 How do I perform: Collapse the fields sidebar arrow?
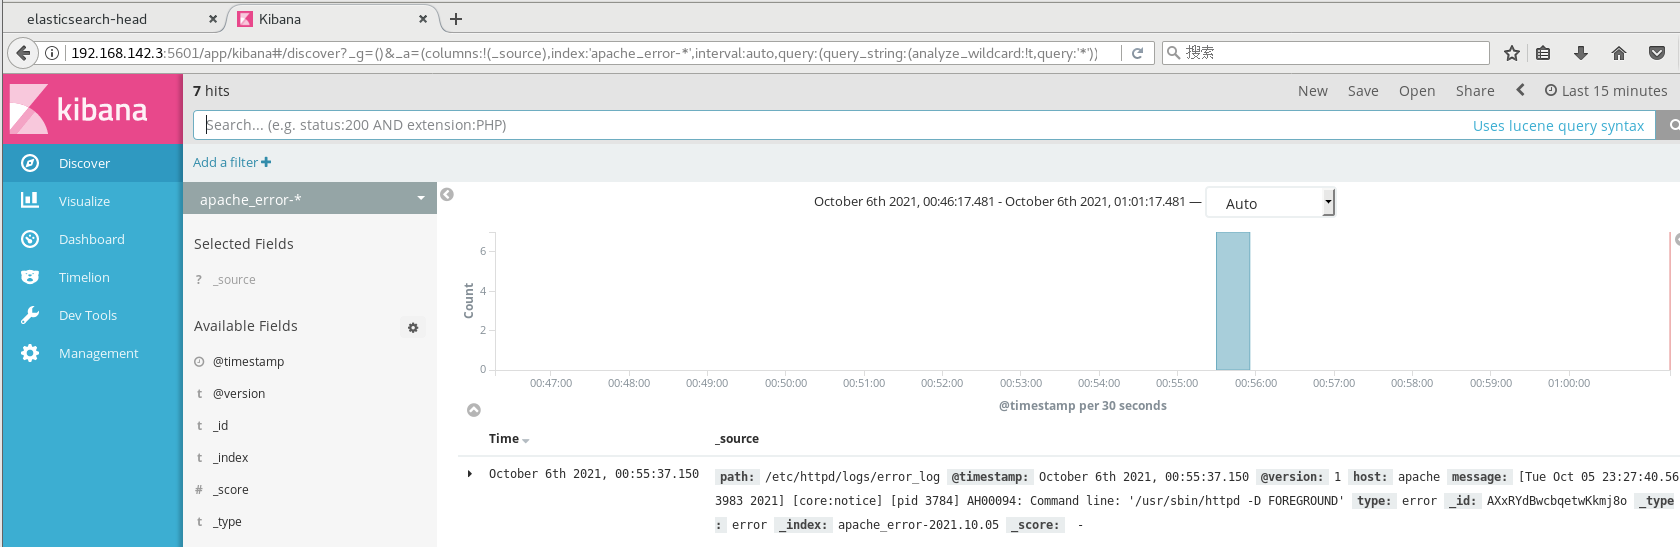click(x=447, y=194)
